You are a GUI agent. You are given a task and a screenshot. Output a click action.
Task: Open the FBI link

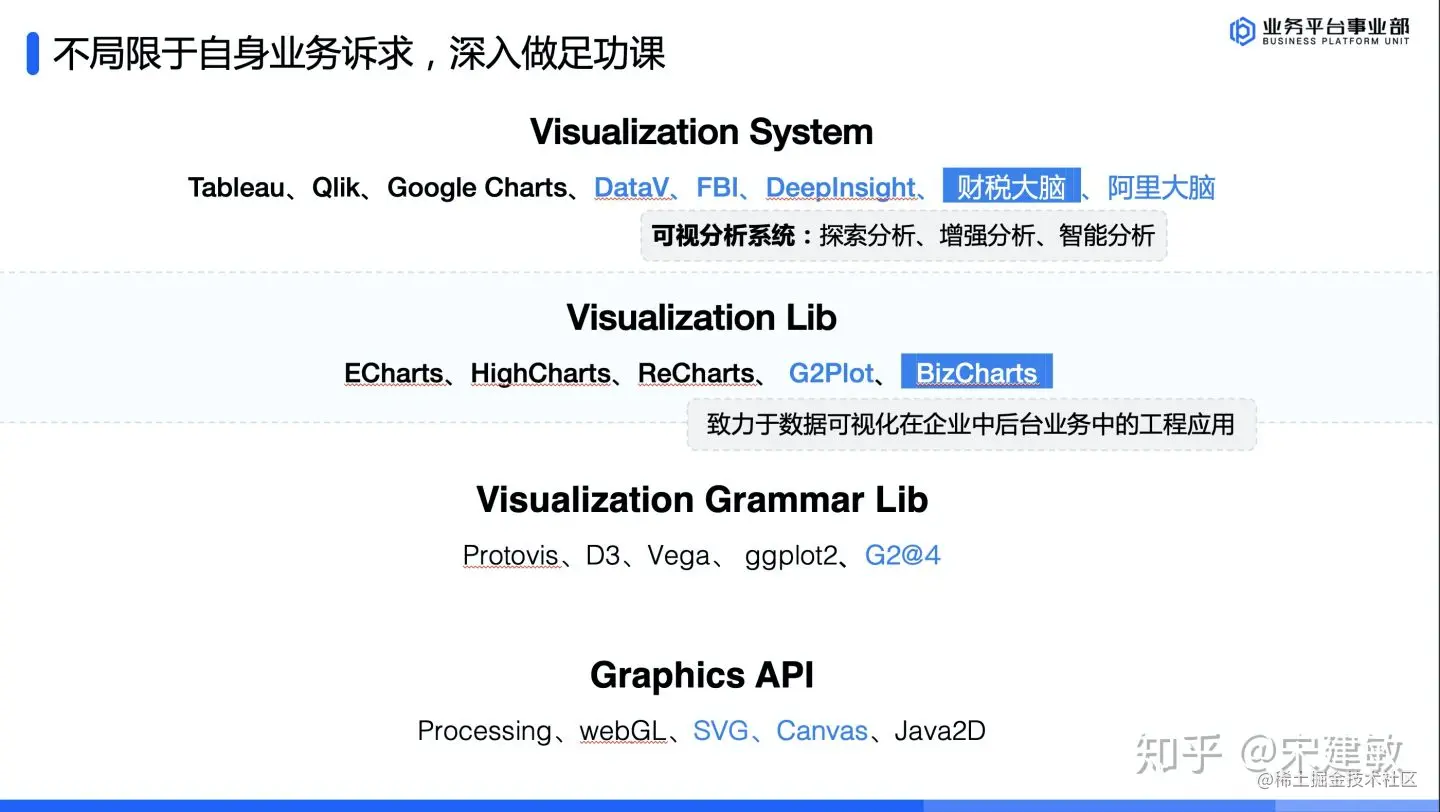click(718, 187)
